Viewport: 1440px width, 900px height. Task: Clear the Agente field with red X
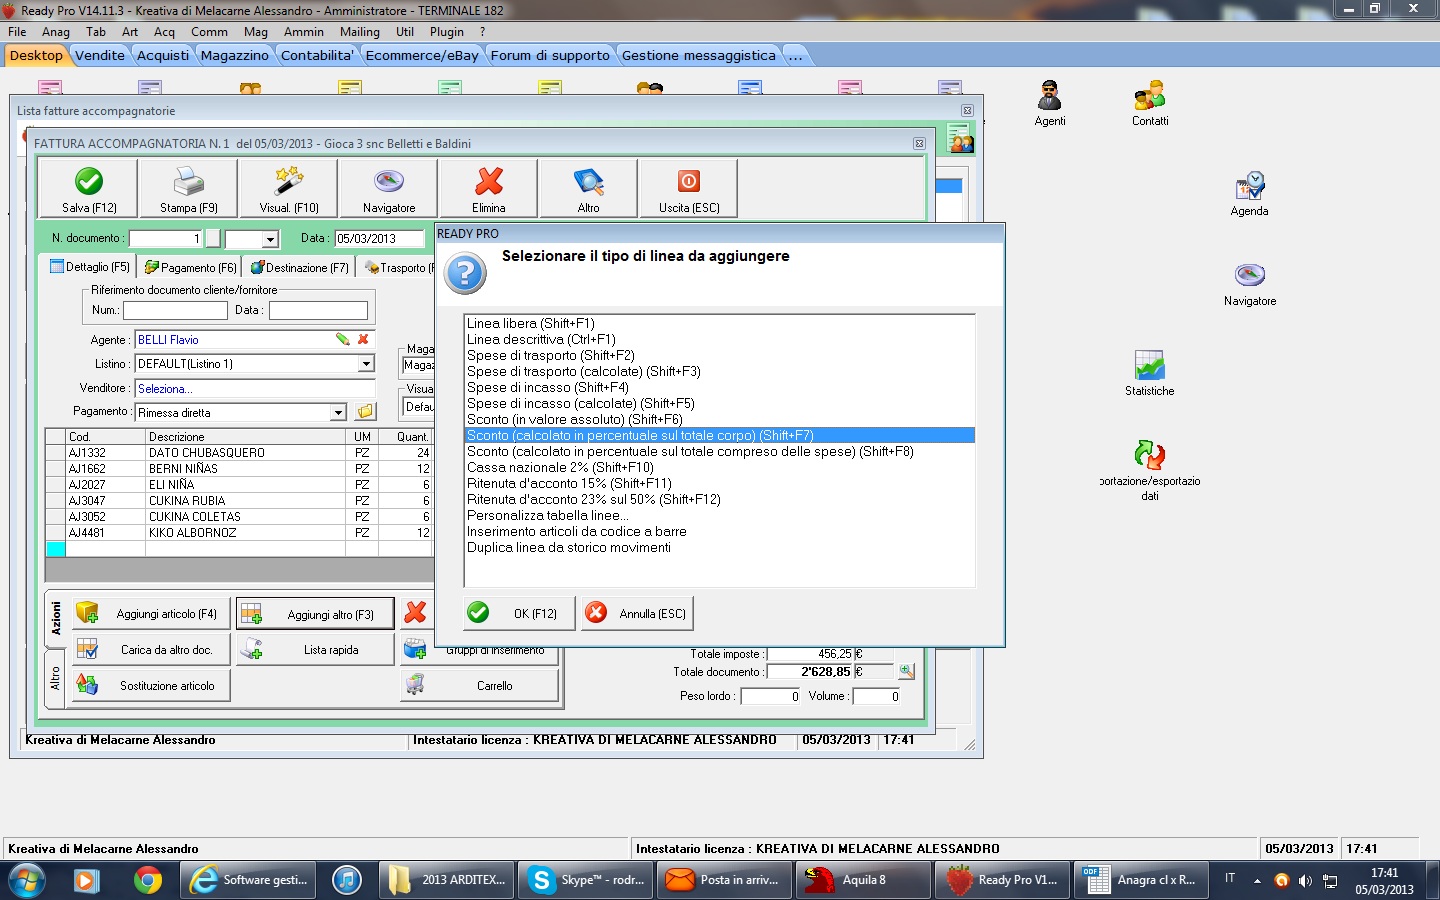pos(363,339)
